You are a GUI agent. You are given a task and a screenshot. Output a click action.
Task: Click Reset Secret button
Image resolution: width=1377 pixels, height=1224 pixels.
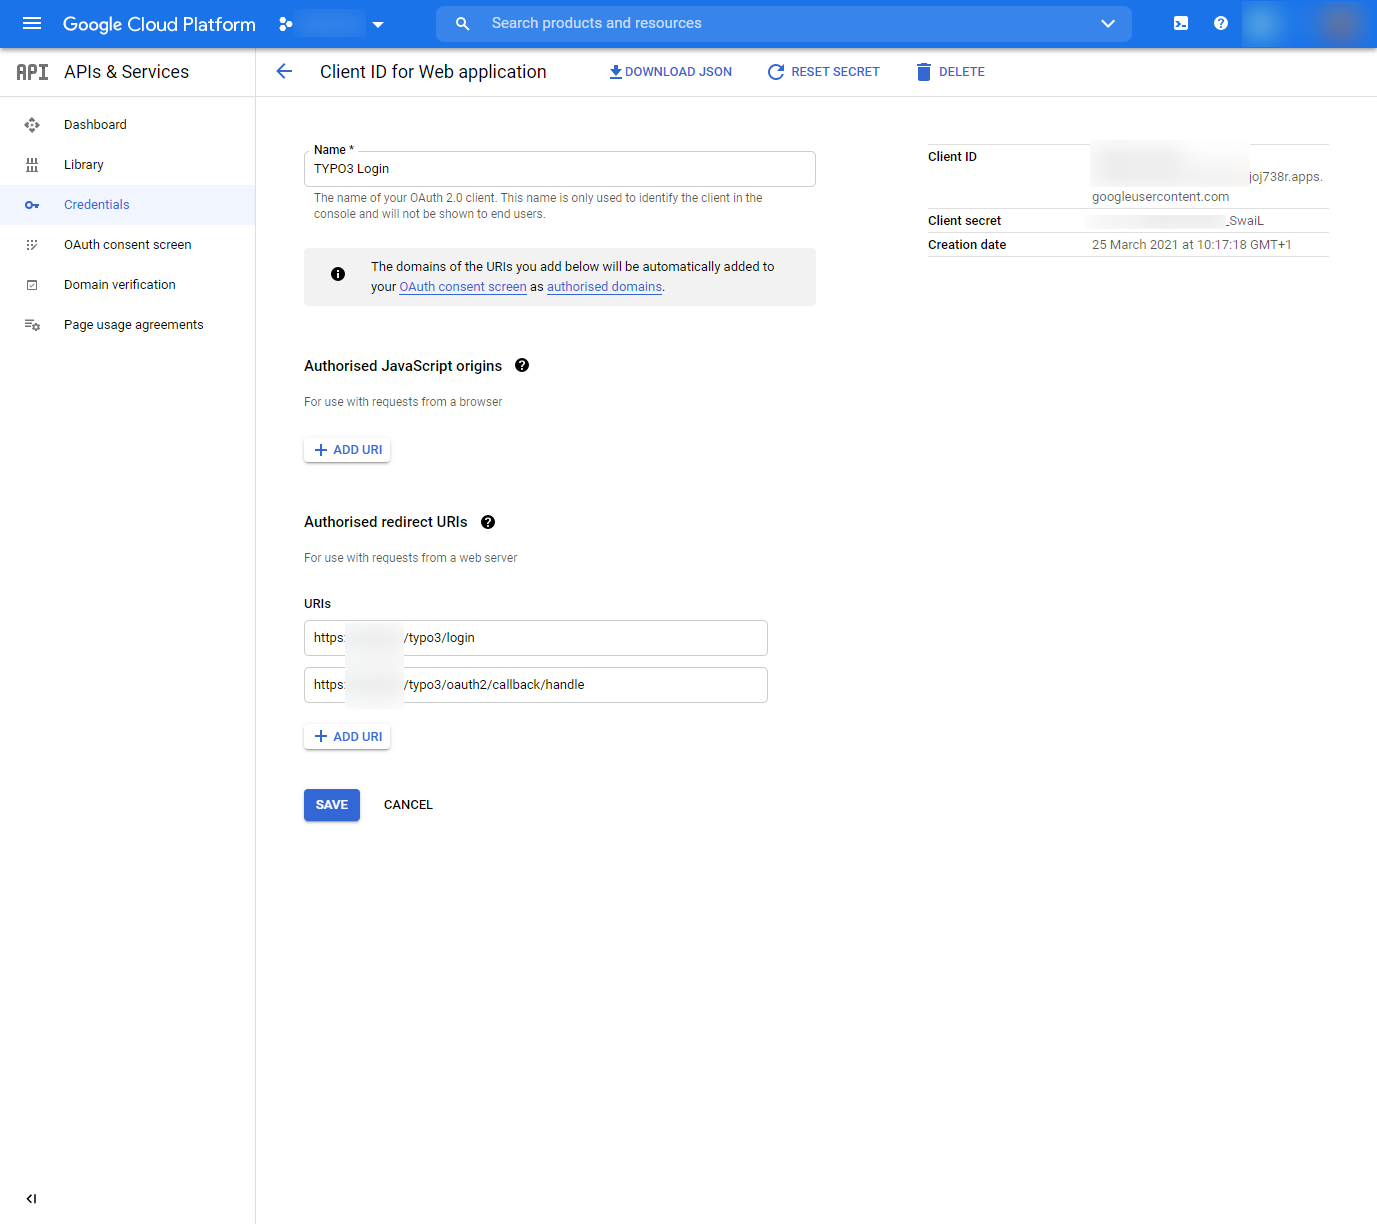point(824,72)
